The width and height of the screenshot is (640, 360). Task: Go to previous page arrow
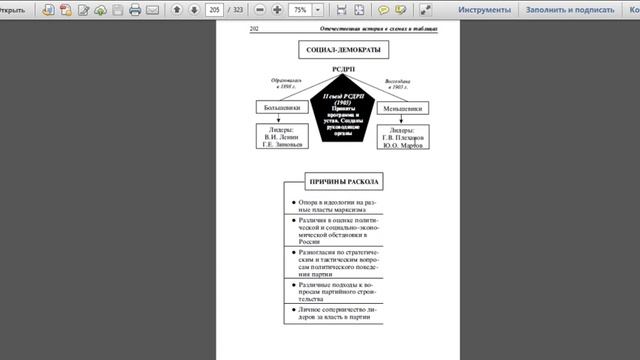[177, 10]
